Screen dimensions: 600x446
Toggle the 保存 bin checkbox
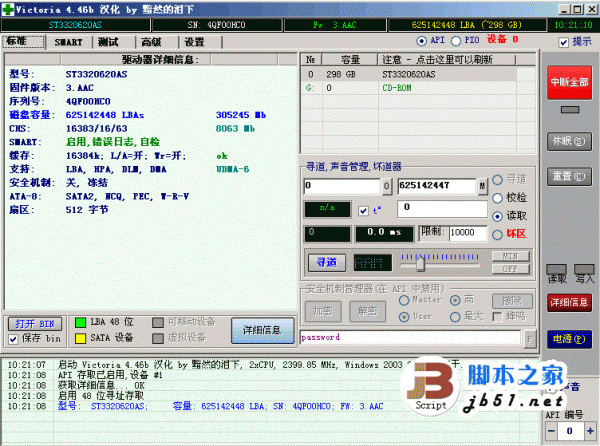pyautogui.click(x=13, y=339)
